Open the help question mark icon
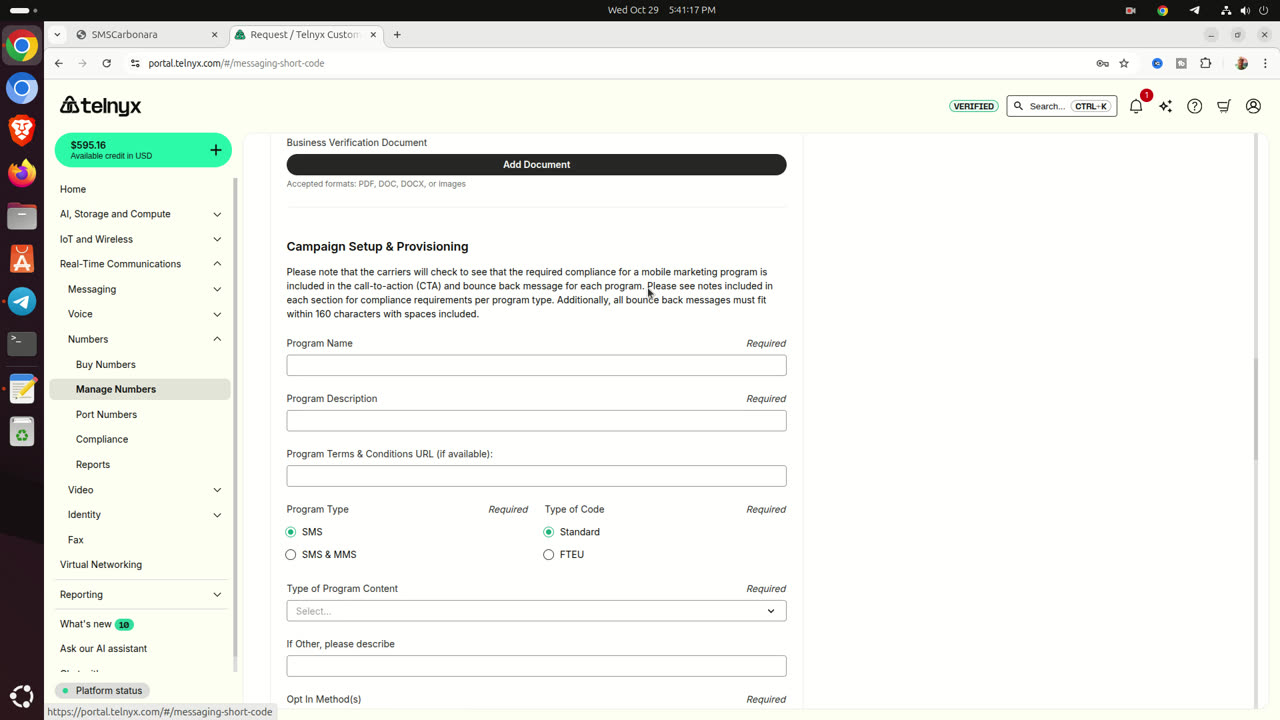 pyautogui.click(x=1194, y=106)
